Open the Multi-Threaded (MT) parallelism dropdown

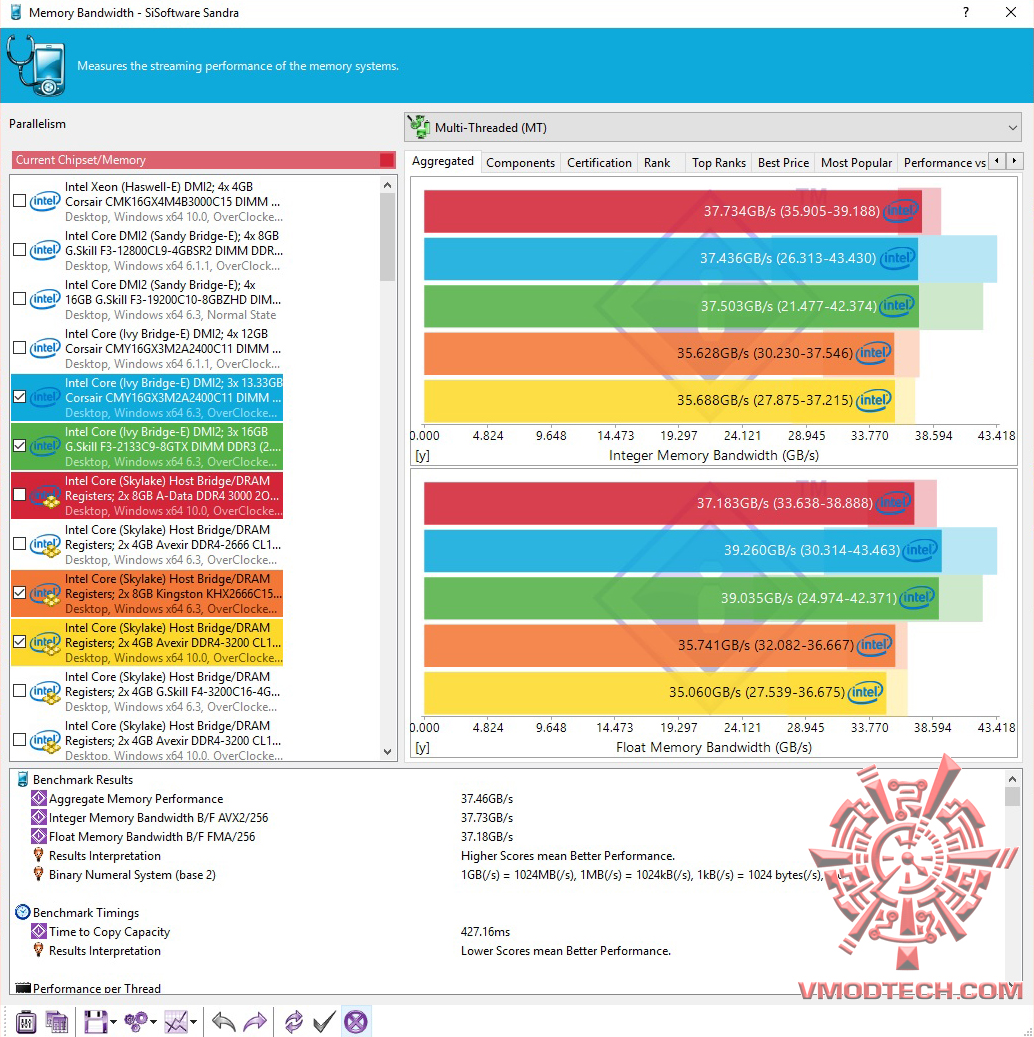coord(713,127)
